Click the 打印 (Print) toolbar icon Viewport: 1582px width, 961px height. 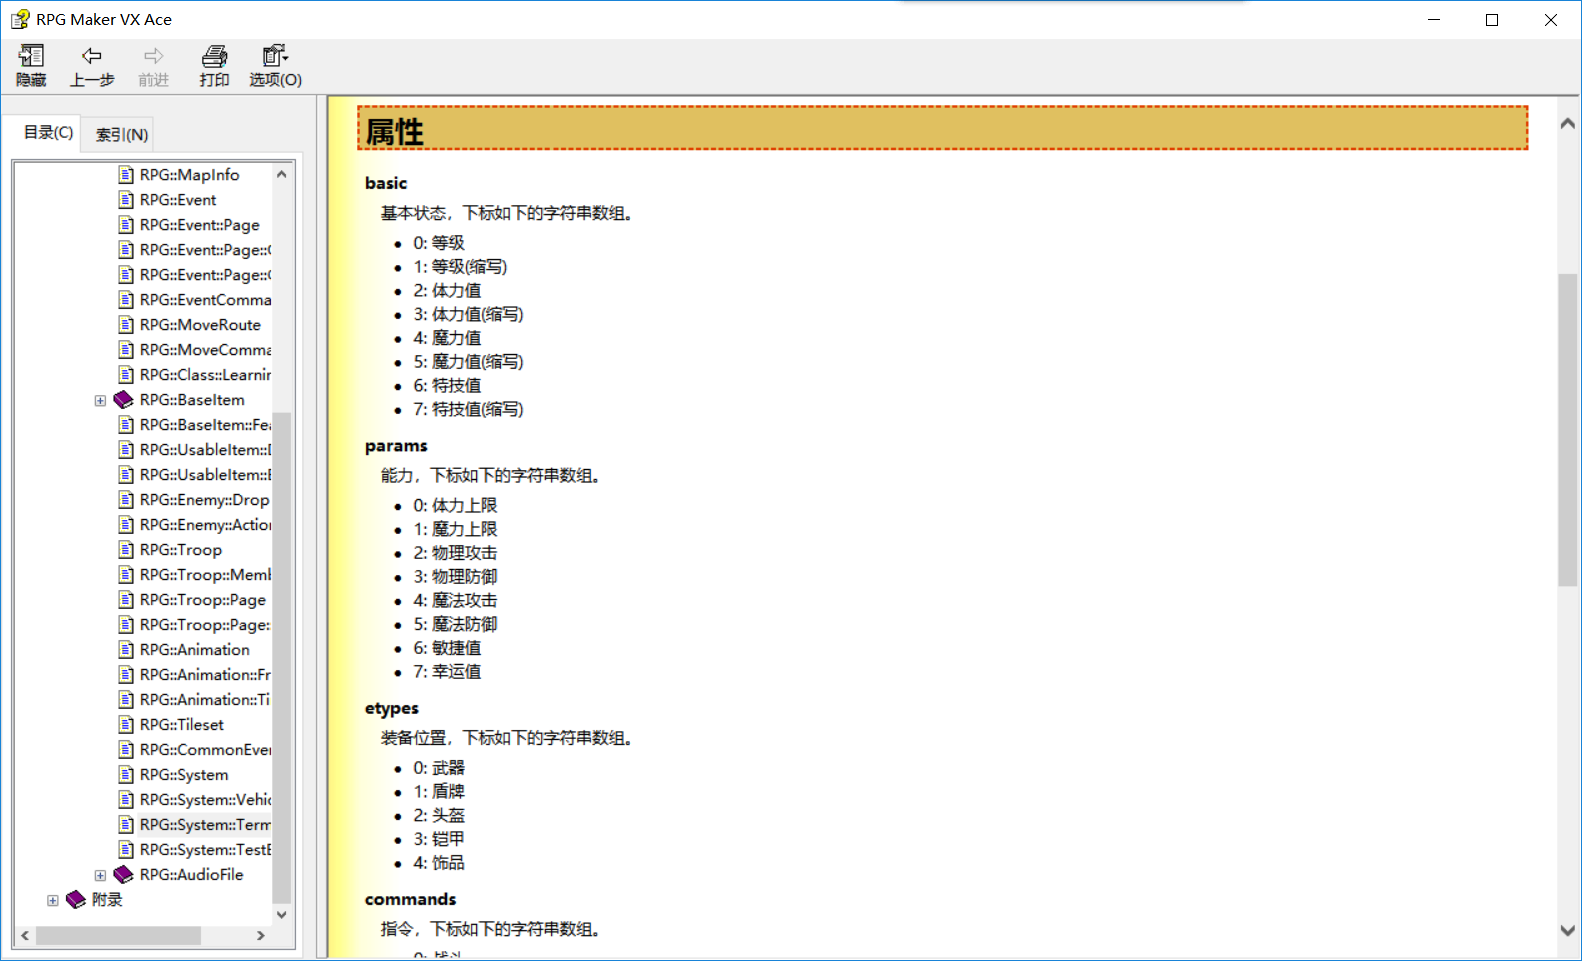click(x=214, y=66)
